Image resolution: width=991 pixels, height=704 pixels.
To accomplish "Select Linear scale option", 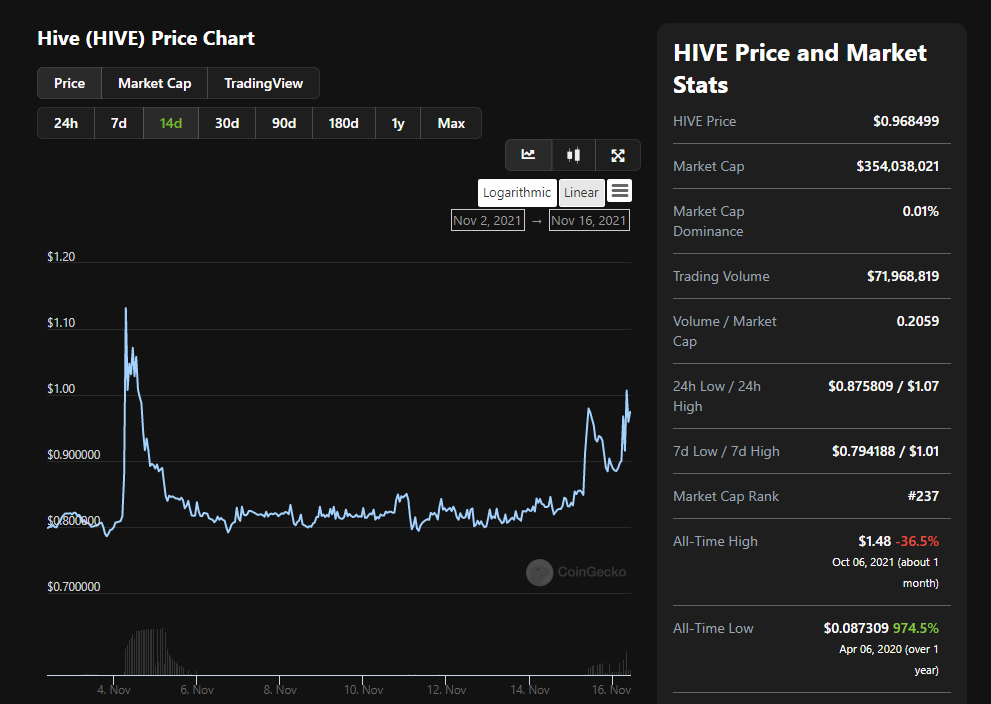I will pos(581,193).
